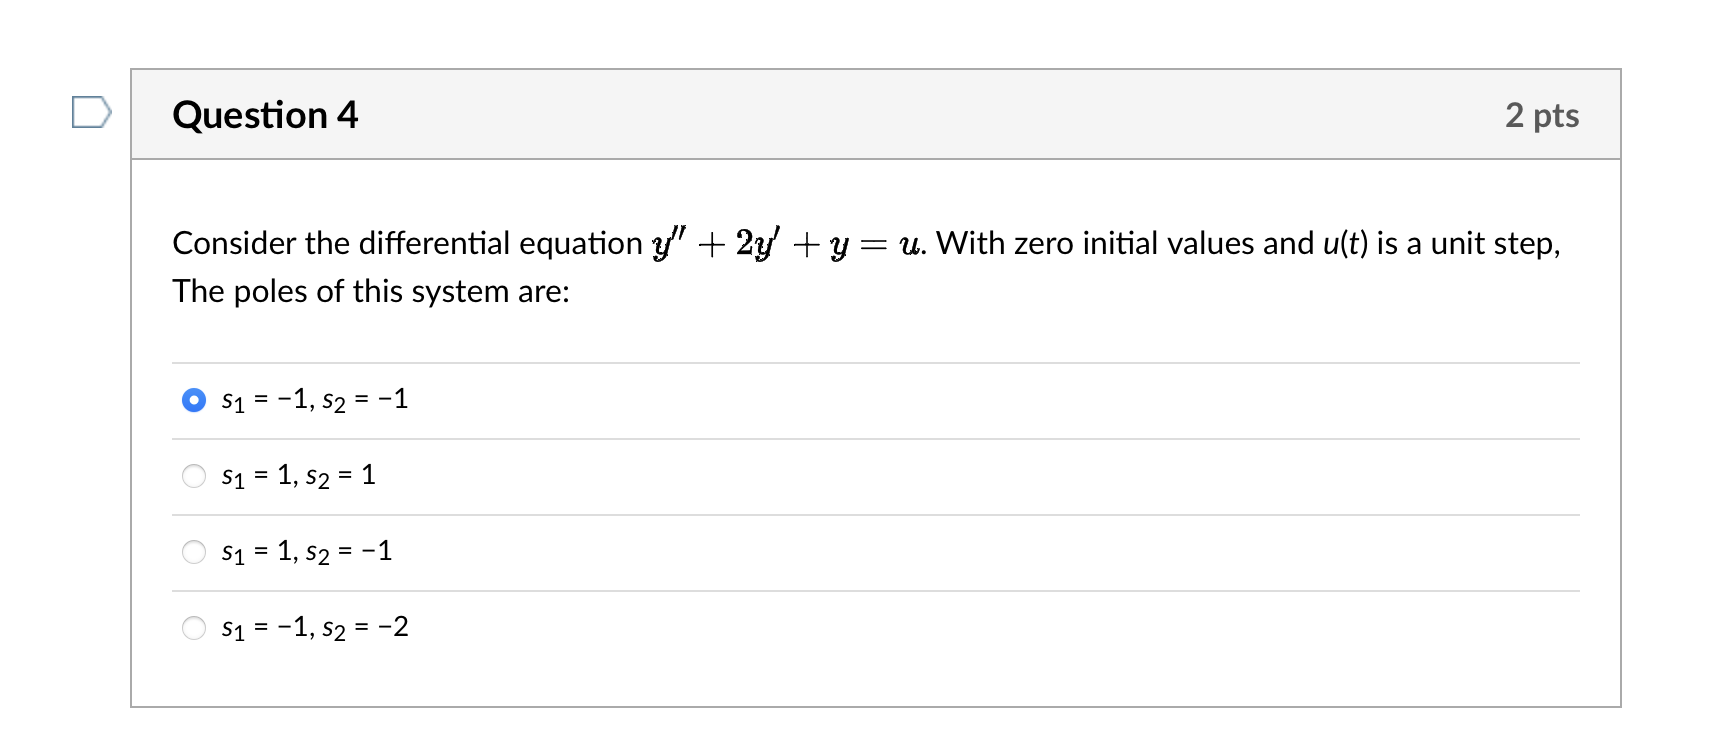Select radio option s1 = -1, s2 = -2
This screenshot has width=1728, height=734.
point(195,627)
